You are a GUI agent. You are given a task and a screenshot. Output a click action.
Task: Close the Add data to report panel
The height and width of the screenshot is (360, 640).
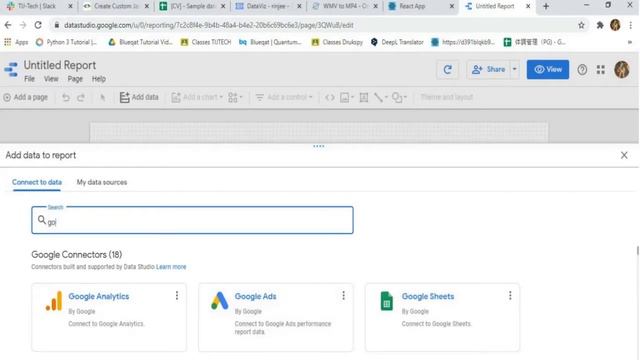pyautogui.click(x=624, y=155)
